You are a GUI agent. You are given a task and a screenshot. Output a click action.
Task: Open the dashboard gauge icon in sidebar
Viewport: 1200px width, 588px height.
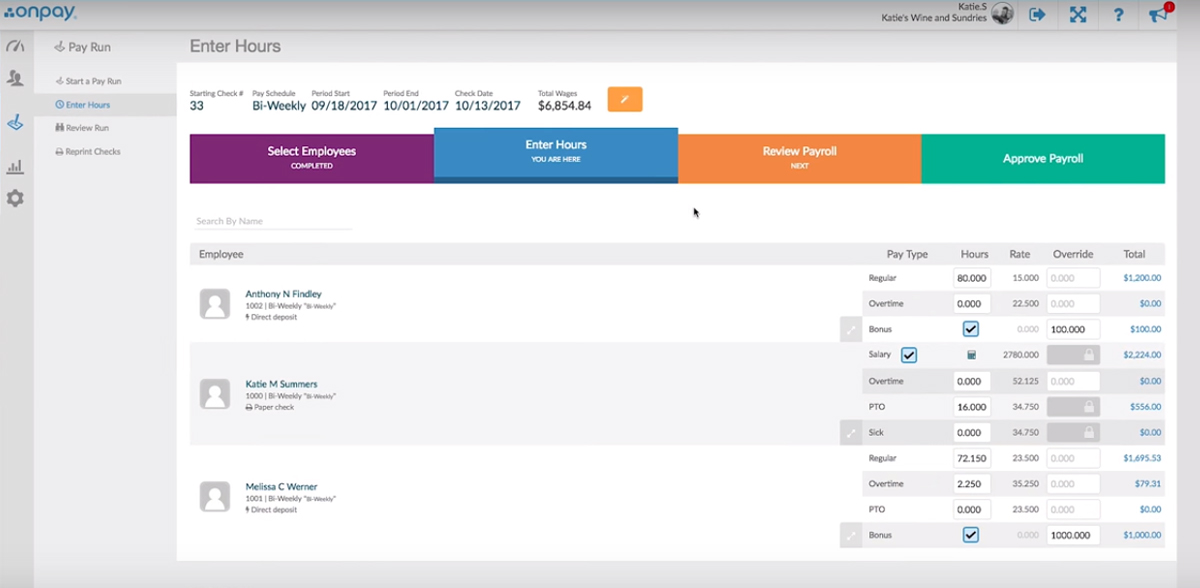click(15, 46)
